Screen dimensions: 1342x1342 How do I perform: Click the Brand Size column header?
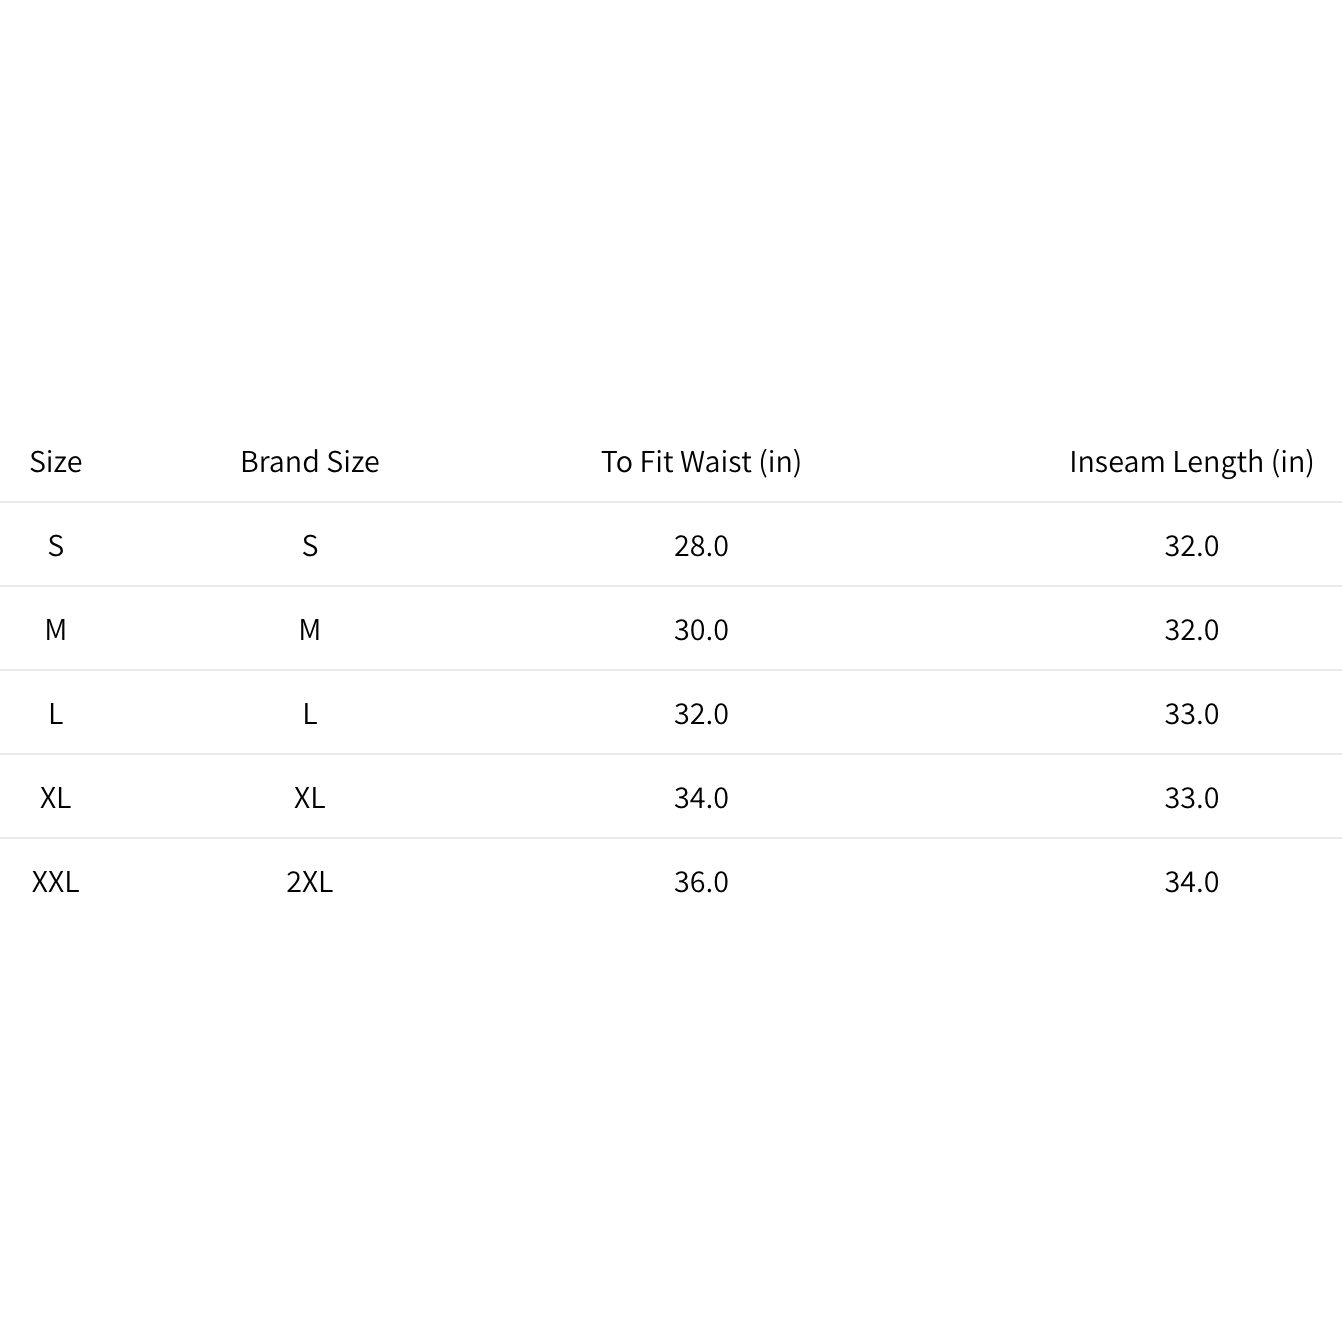click(x=310, y=462)
